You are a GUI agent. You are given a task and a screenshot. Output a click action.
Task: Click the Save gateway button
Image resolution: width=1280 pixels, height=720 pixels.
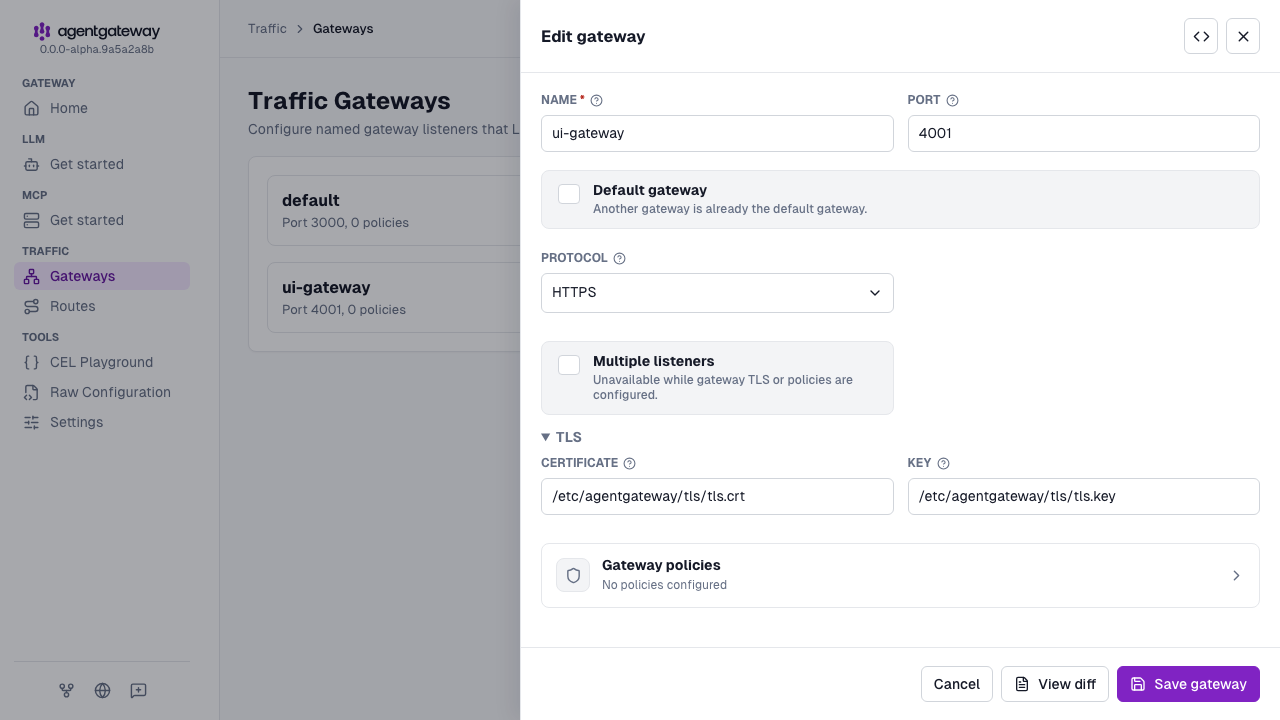click(1188, 684)
